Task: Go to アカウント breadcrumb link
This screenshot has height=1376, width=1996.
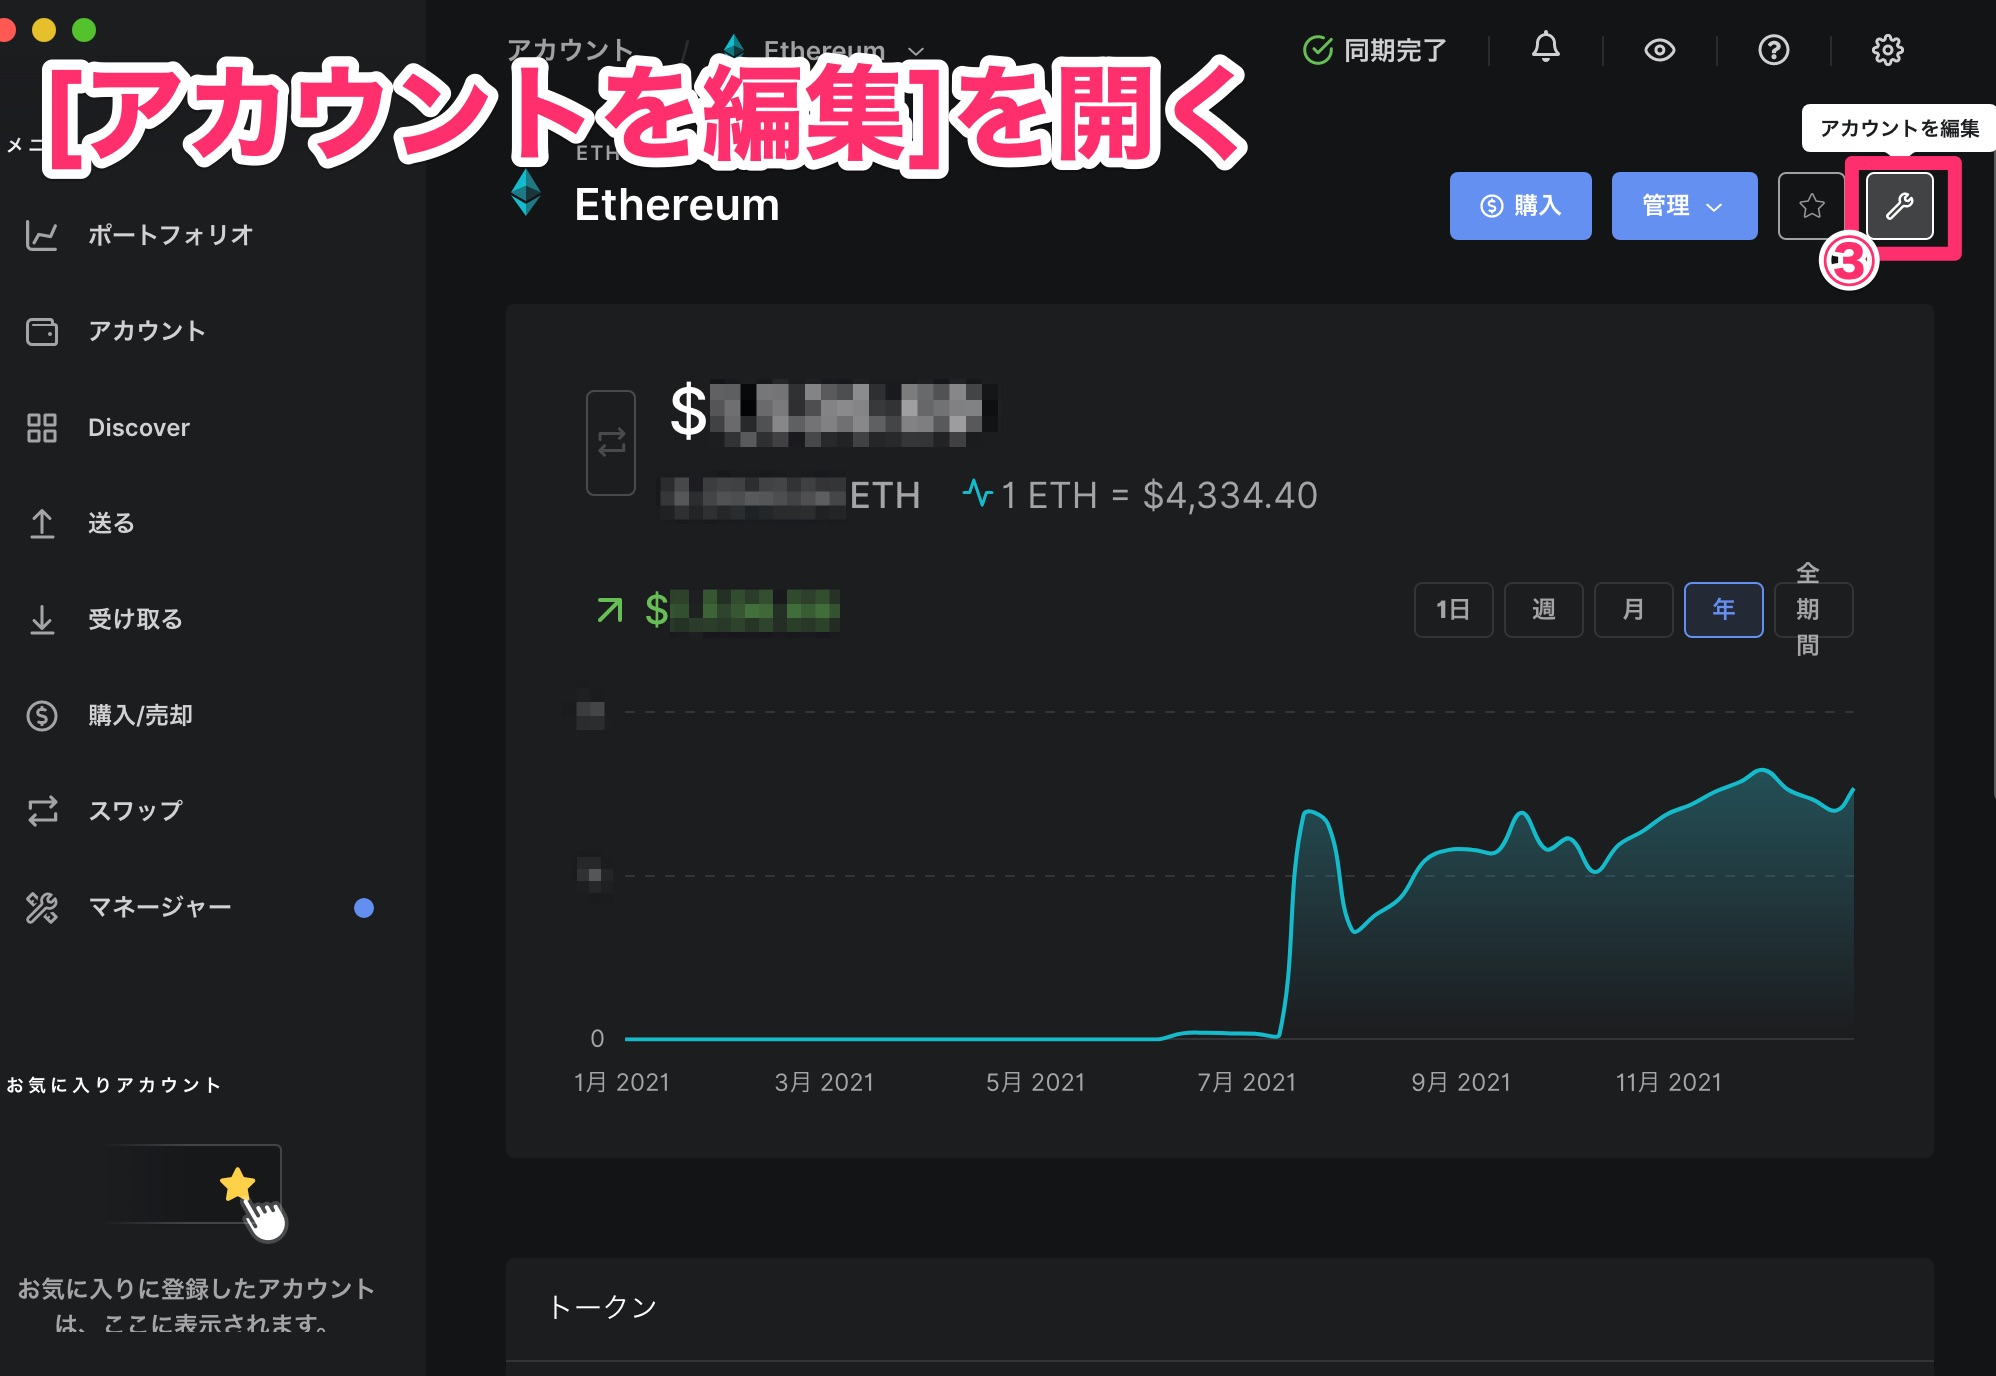Action: coord(570,50)
